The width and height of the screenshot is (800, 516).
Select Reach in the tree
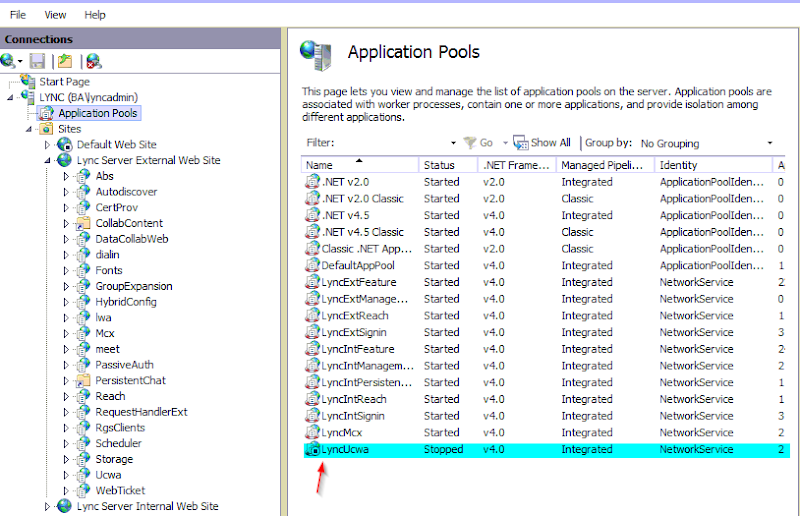click(110, 396)
